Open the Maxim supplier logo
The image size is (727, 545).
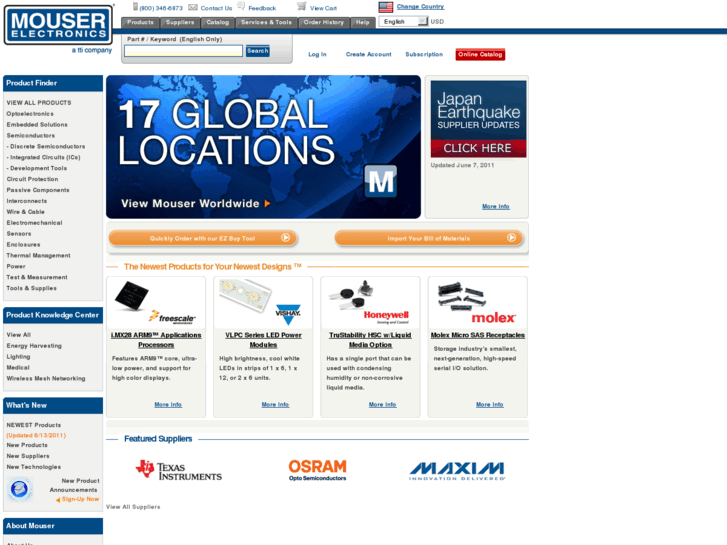[457, 471]
